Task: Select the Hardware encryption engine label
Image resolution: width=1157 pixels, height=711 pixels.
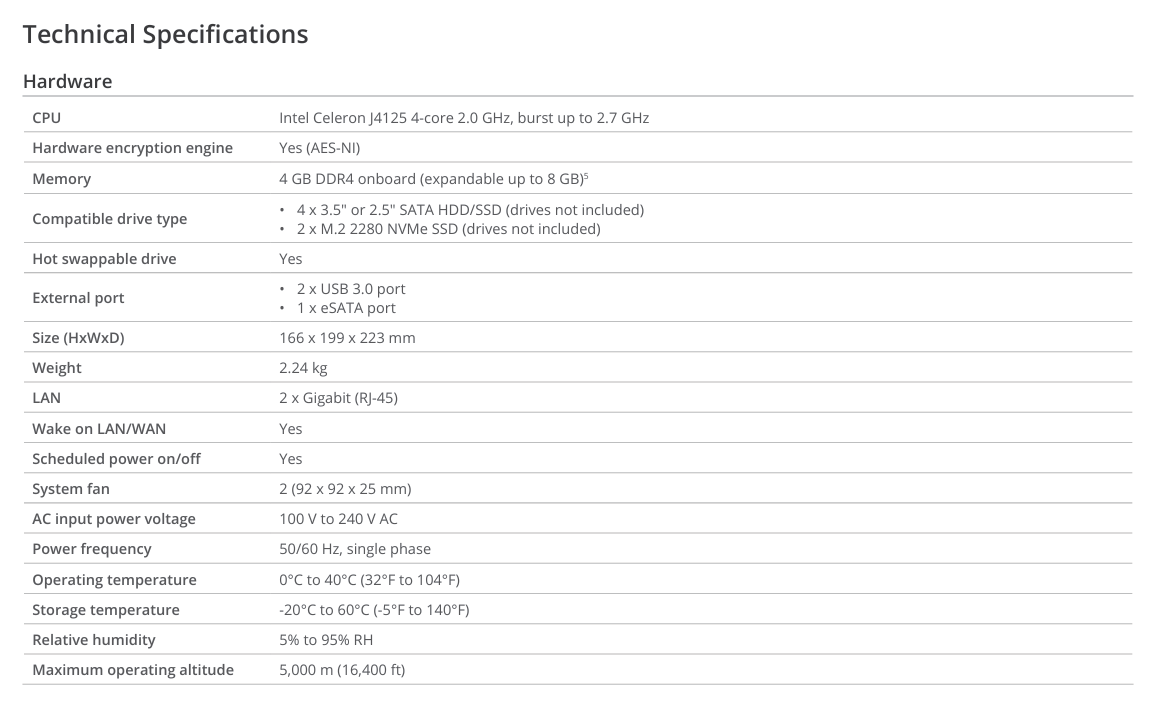Action: [x=132, y=148]
